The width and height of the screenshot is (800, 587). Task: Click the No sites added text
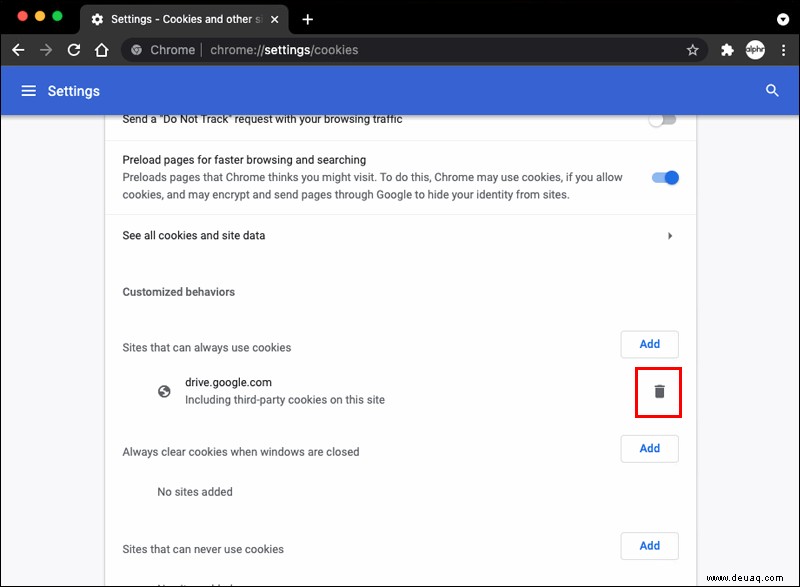tap(195, 492)
